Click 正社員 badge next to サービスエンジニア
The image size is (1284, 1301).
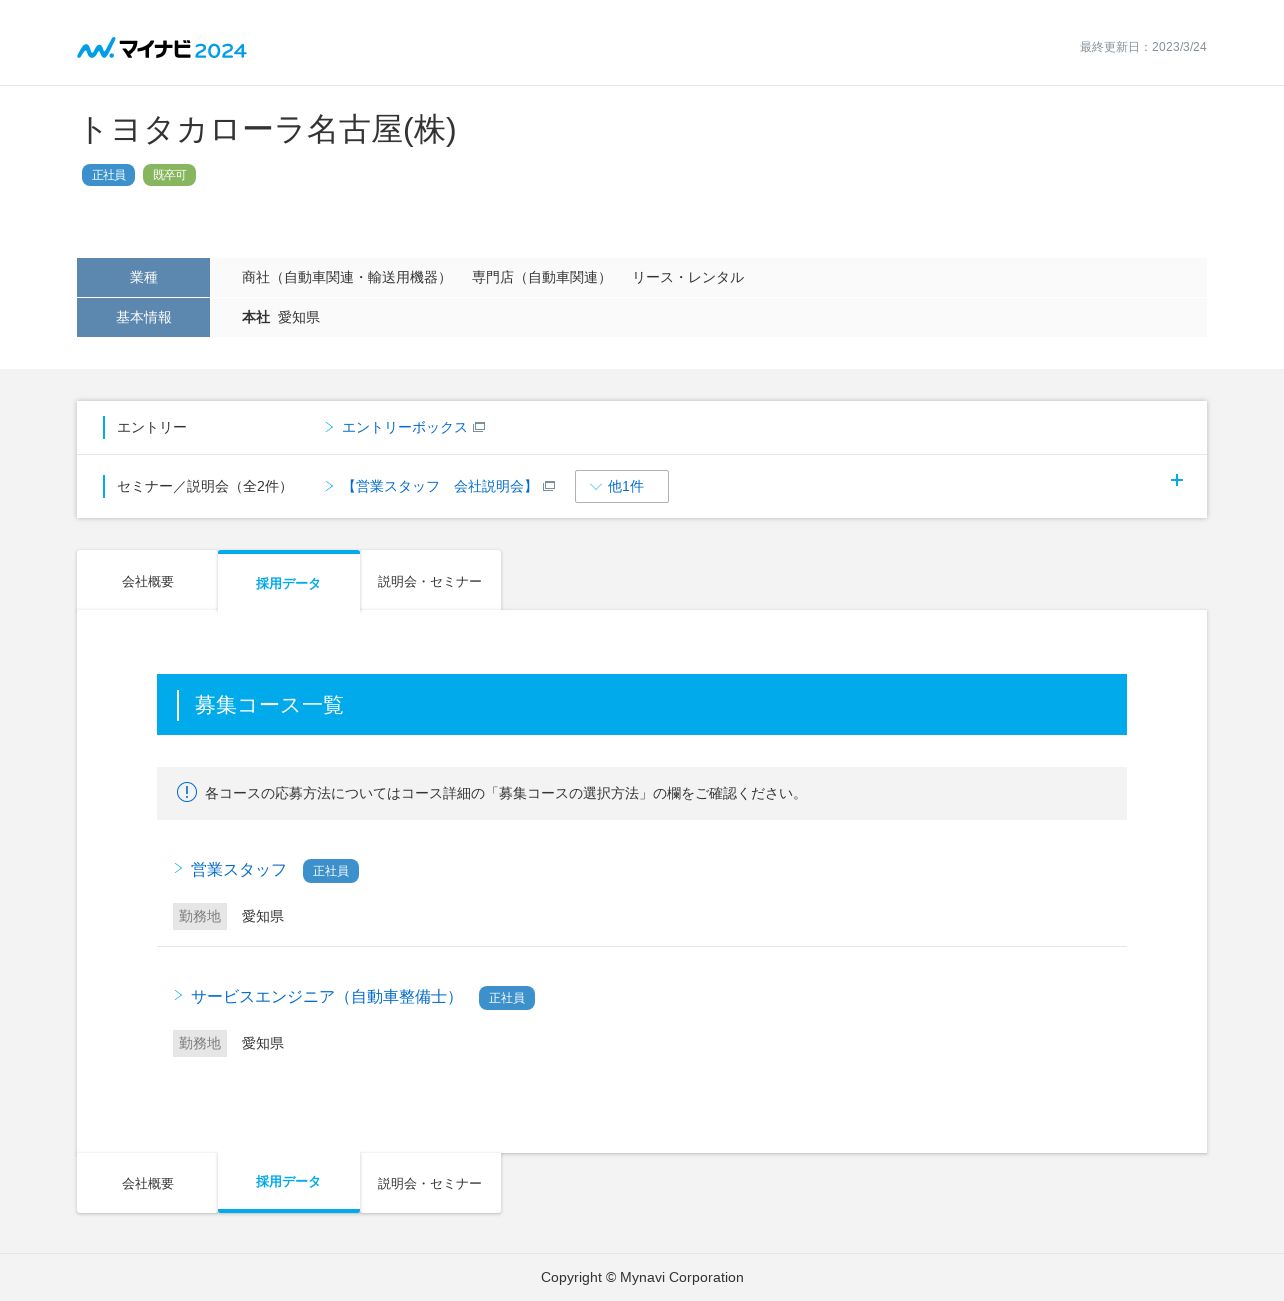pos(507,998)
